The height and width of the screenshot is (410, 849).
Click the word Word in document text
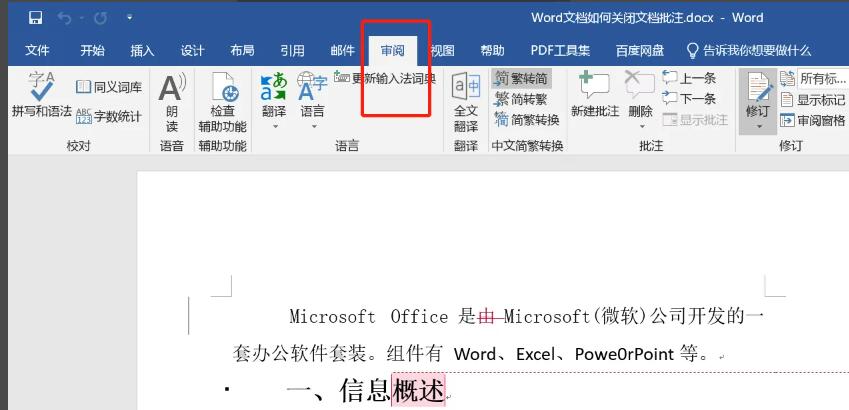pos(475,354)
